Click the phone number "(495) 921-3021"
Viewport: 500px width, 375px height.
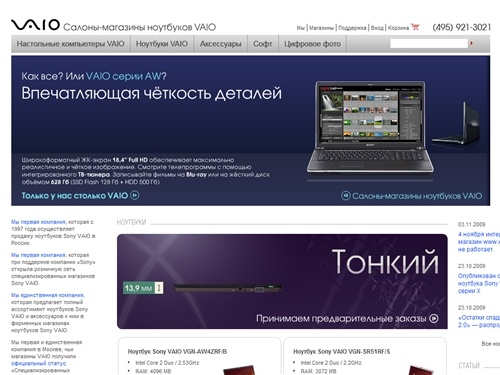pos(462,27)
